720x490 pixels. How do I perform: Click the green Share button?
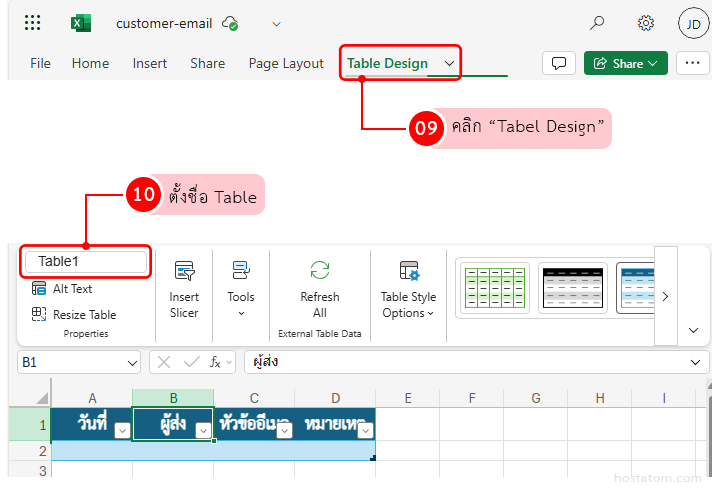click(x=626, y=63)
